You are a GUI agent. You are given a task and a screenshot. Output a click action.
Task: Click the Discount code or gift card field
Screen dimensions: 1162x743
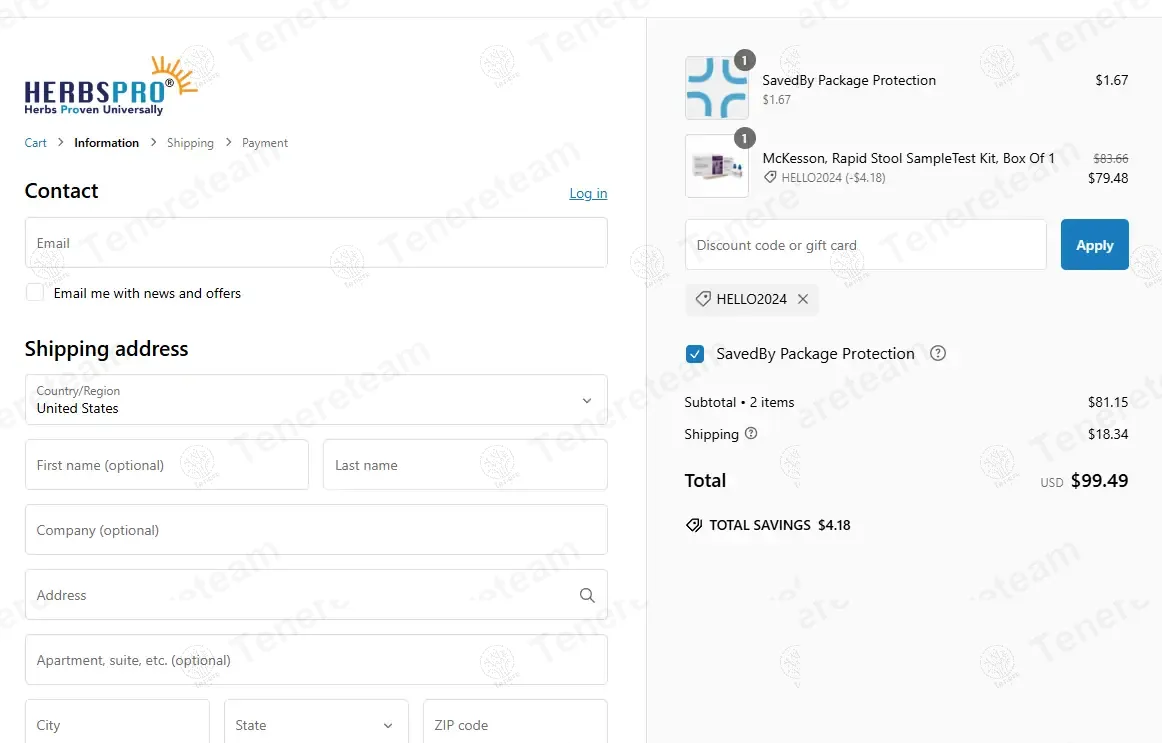coord(865,245)
